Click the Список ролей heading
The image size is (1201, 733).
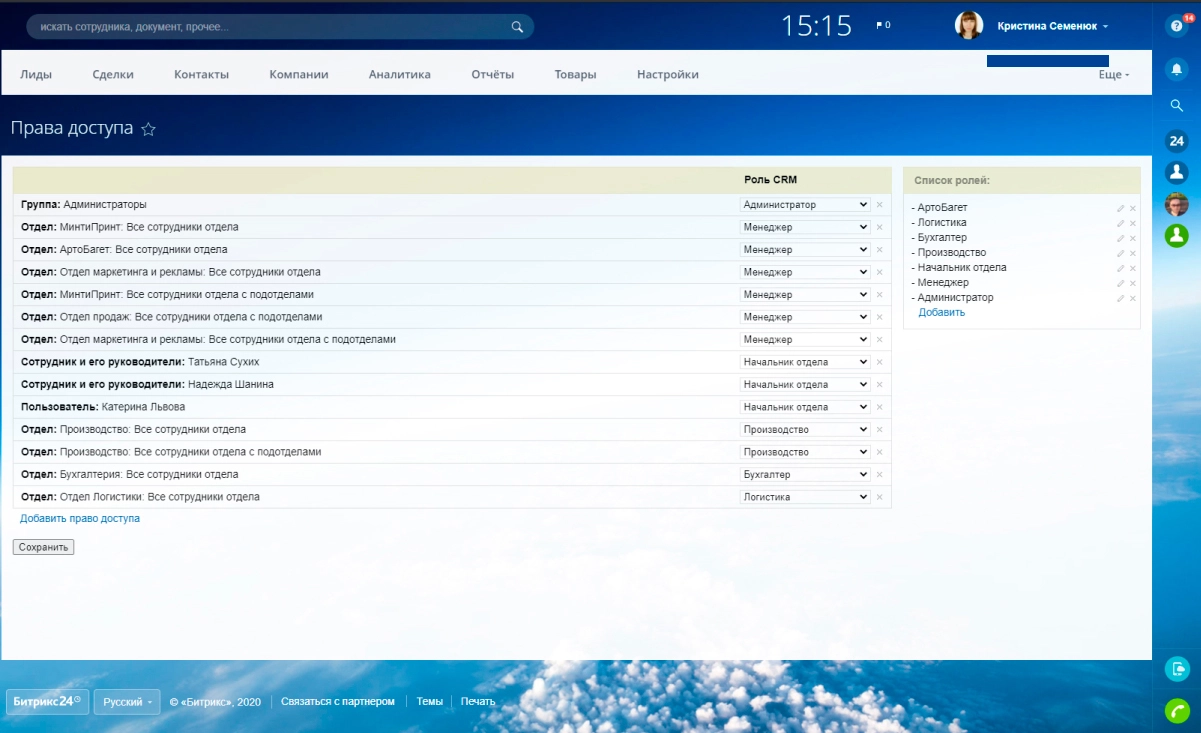pos(952,180)
